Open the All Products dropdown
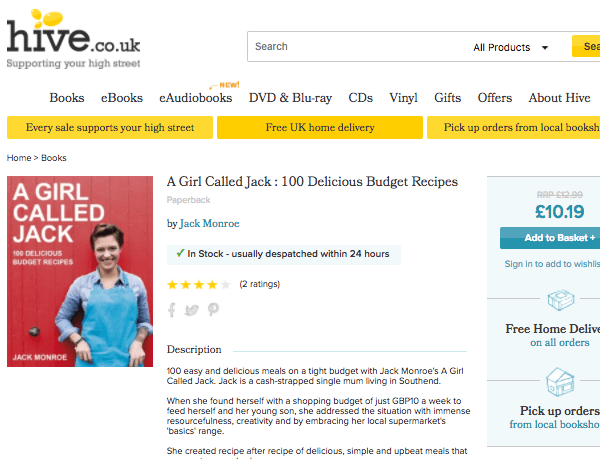Image resolution: width=600 pixels, height=459 pixels. pyautogui.click(x=511, y=47)
